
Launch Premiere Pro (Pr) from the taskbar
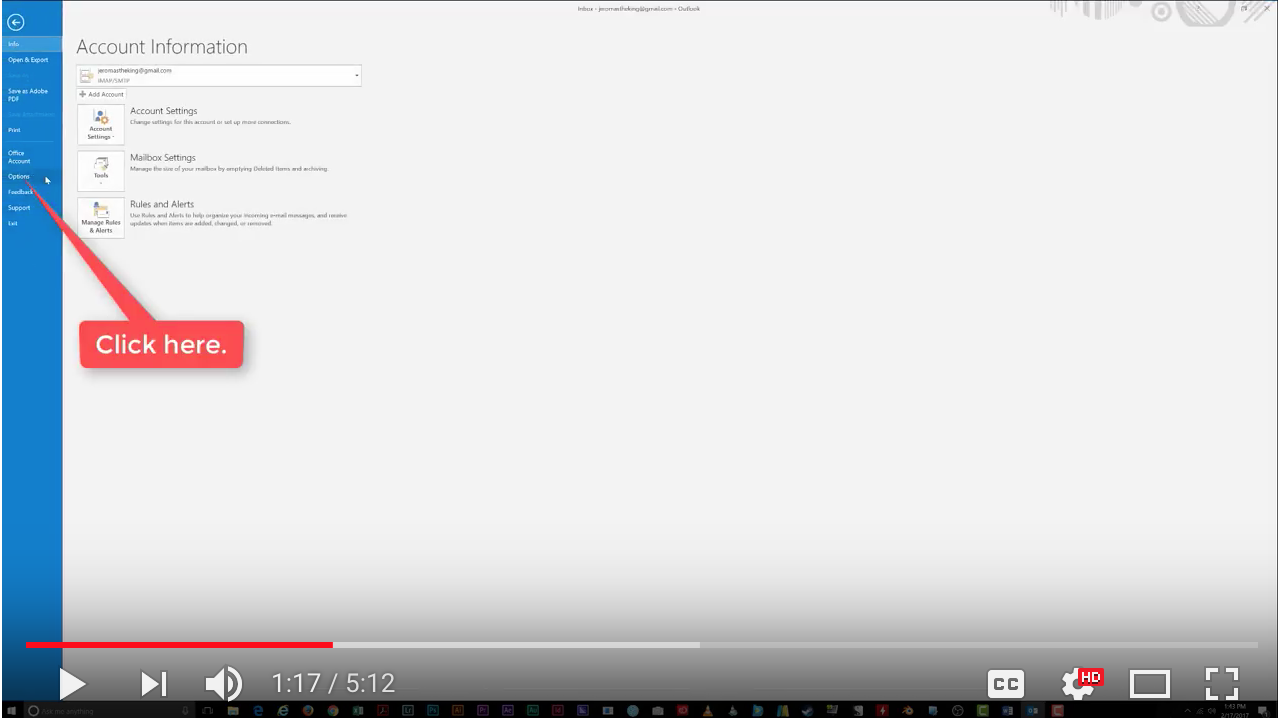483,710
